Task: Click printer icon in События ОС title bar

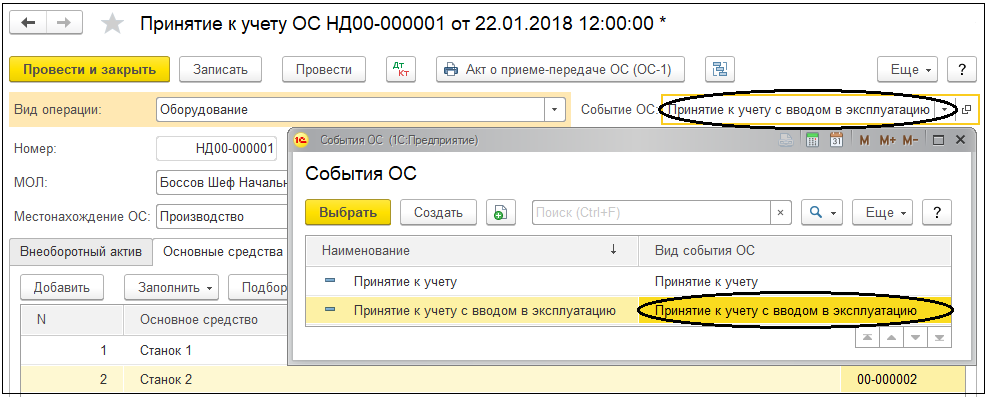Action: click(x=787, y=140)
